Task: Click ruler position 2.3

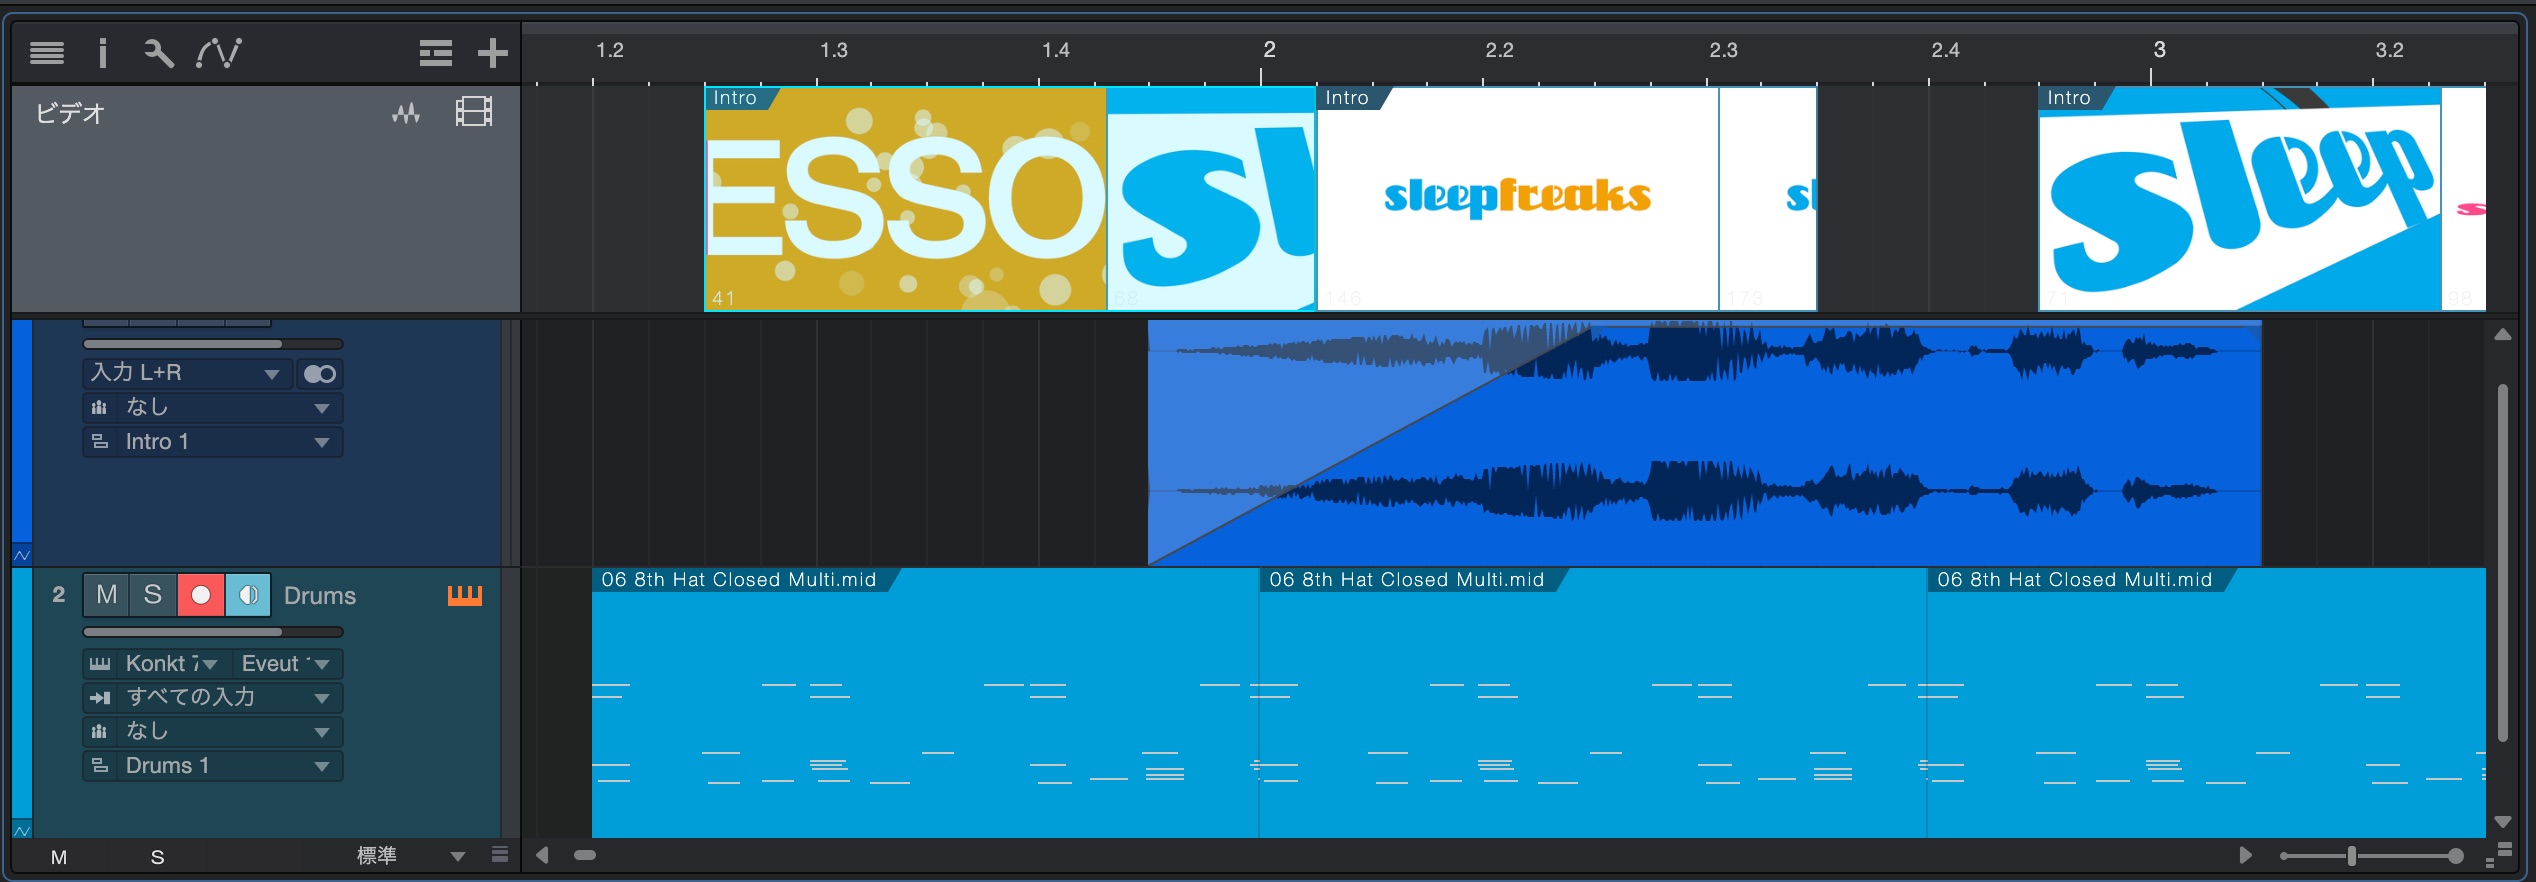Action: click(x=1723, y=50)
